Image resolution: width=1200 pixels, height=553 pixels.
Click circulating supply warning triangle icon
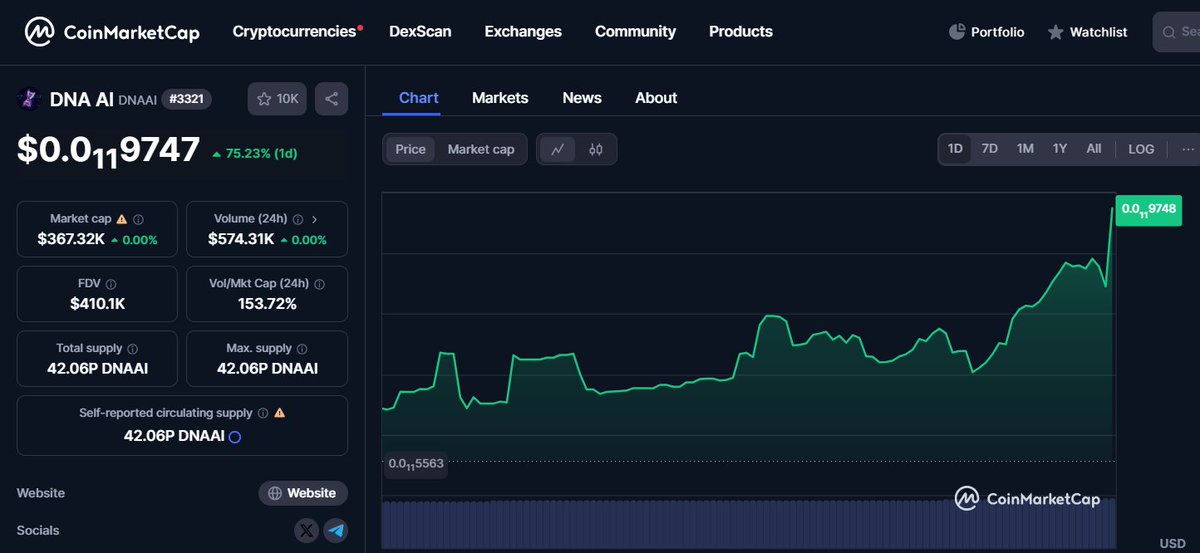point(280,413)
